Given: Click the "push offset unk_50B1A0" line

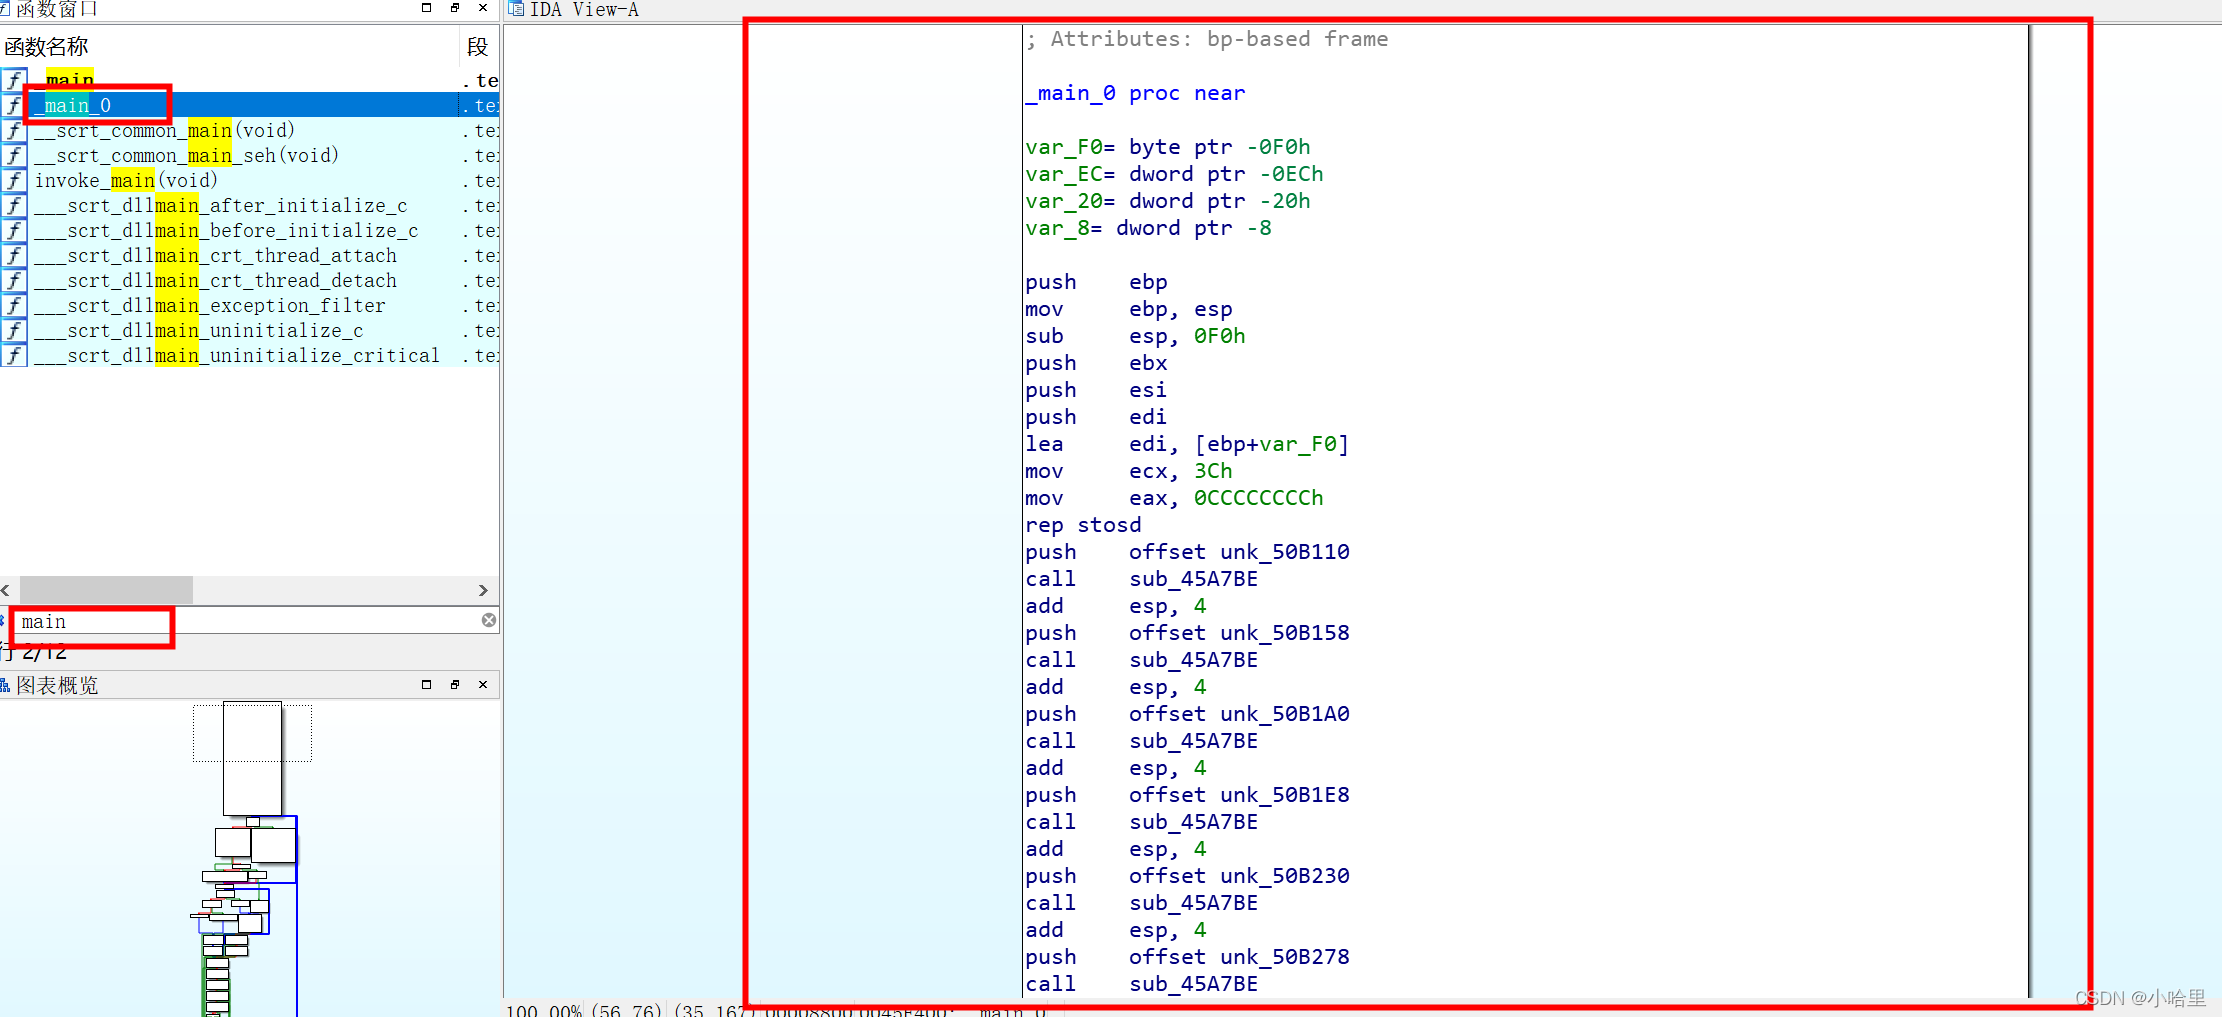Looking at the screenshot, I should 1187,714.
